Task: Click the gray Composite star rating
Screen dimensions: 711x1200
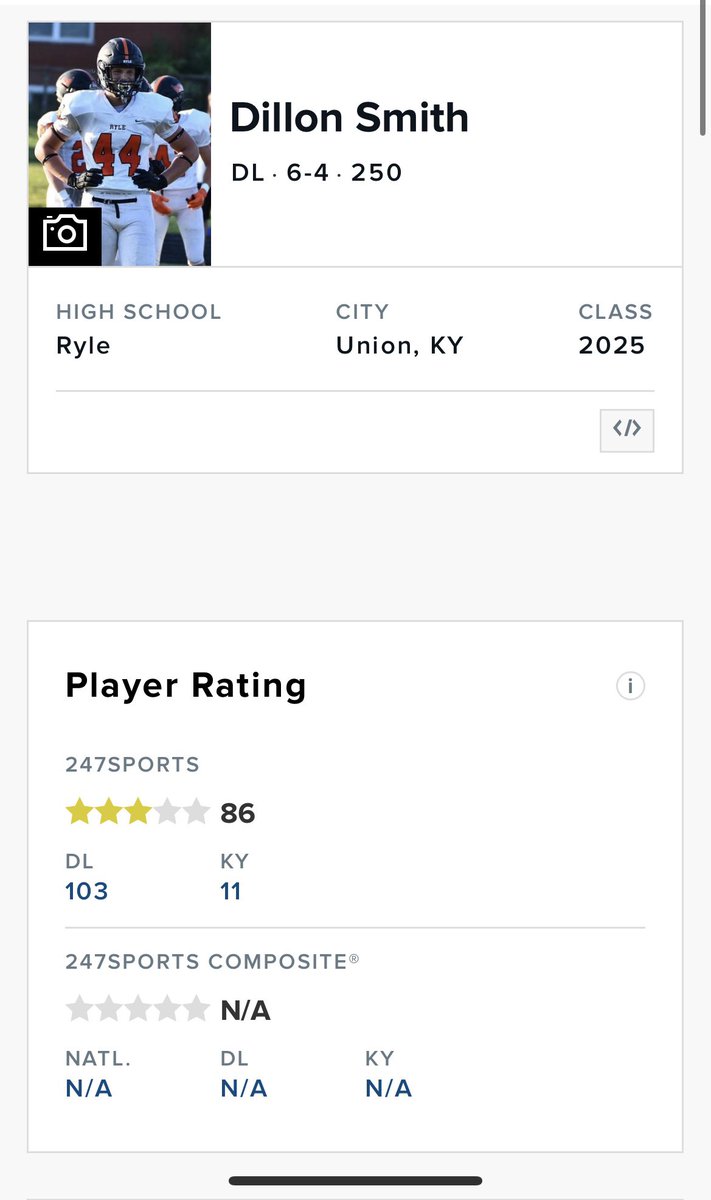Action: coord(137,1009)
